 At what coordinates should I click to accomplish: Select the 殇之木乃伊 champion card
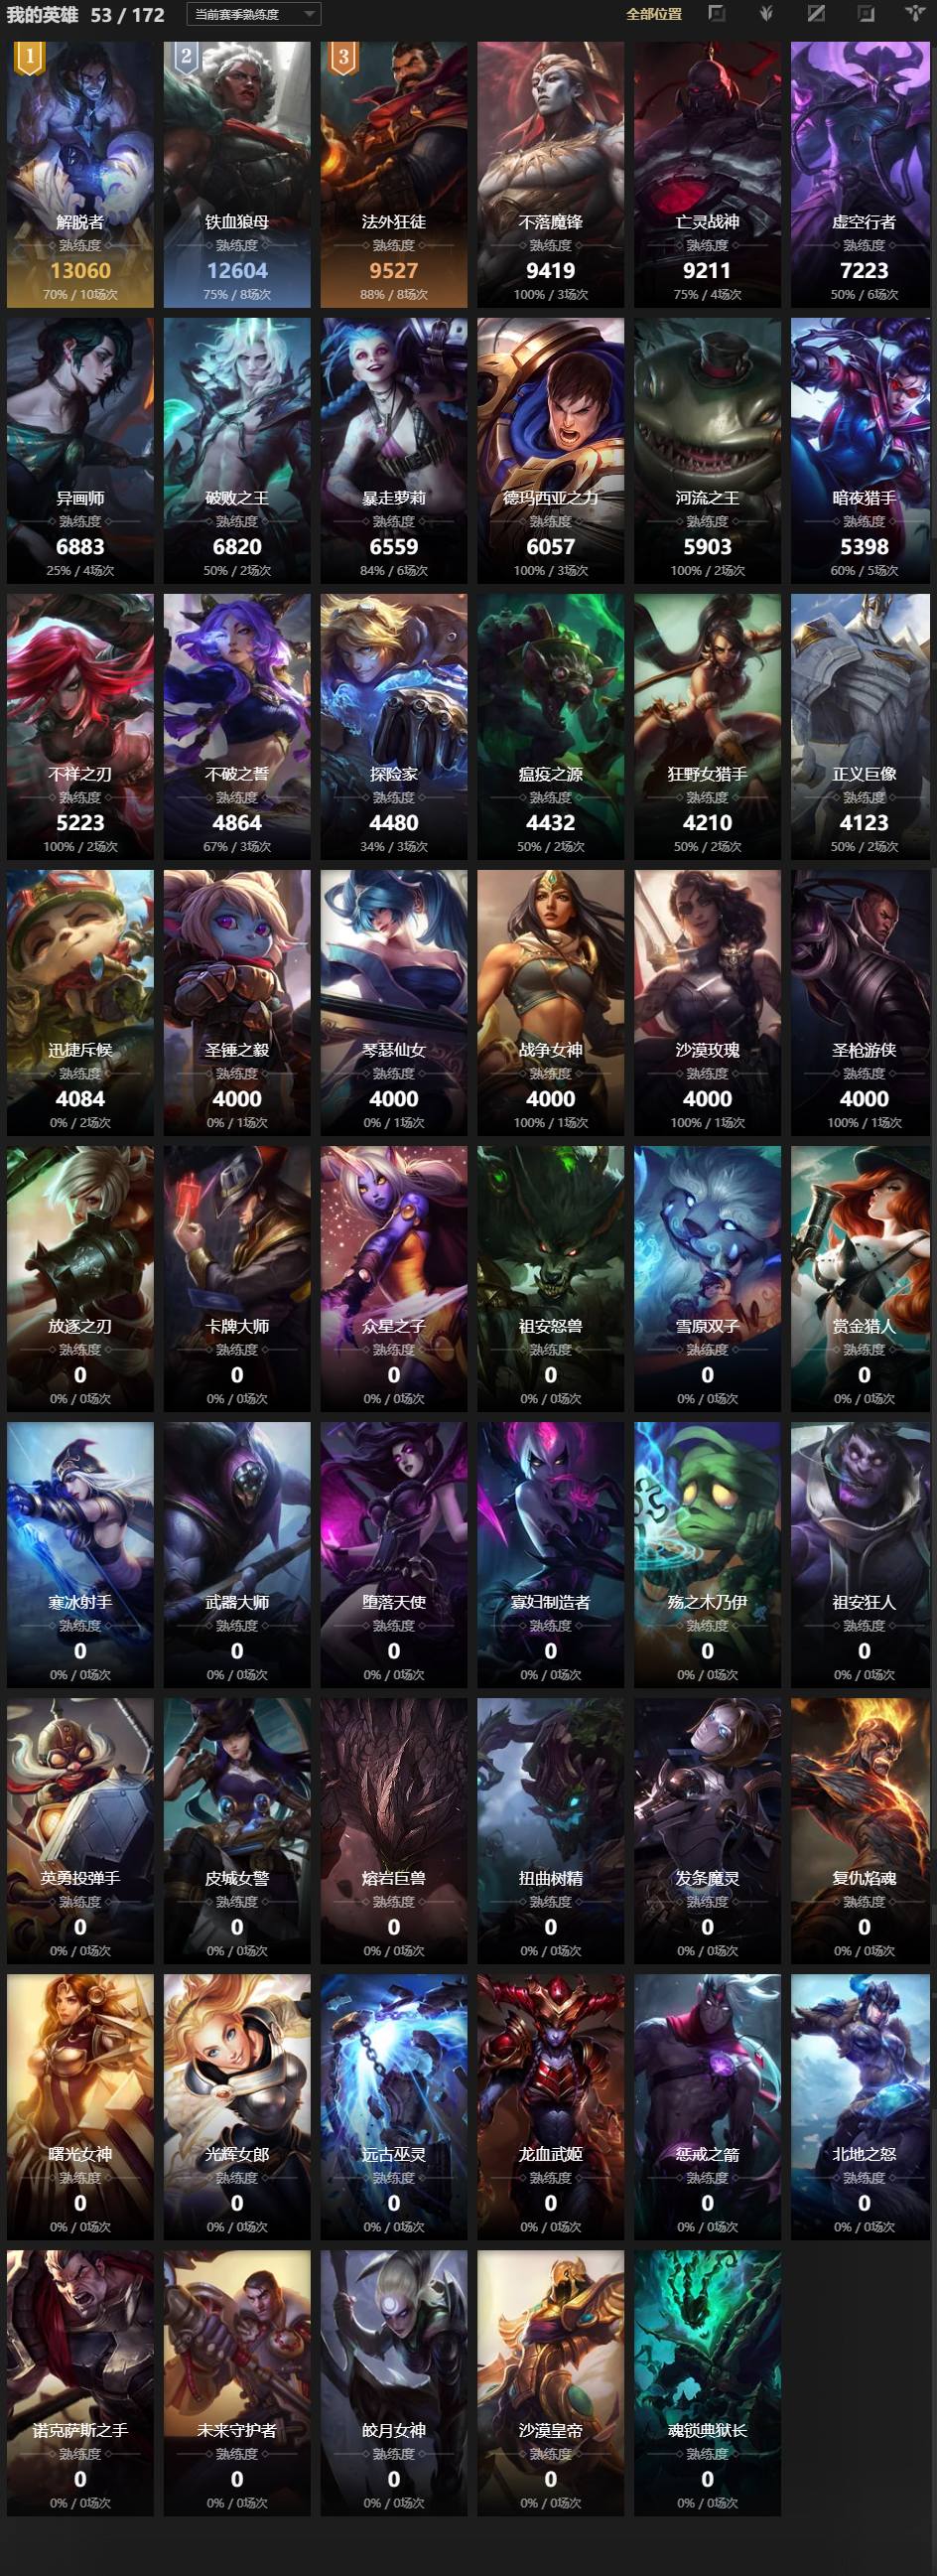(x=708, y=1554)
